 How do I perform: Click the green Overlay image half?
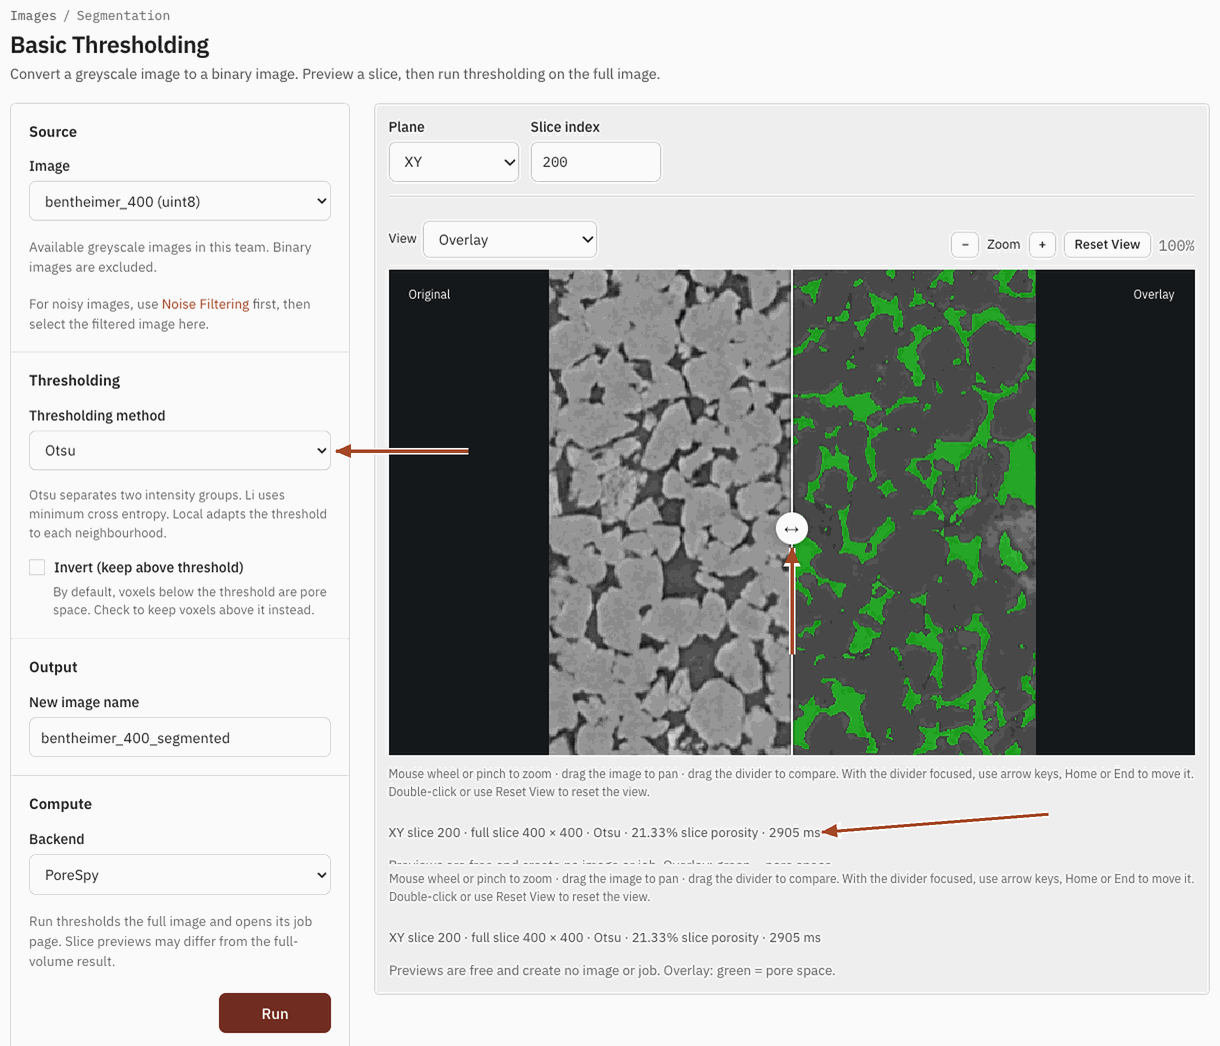(x=914, y=512)
